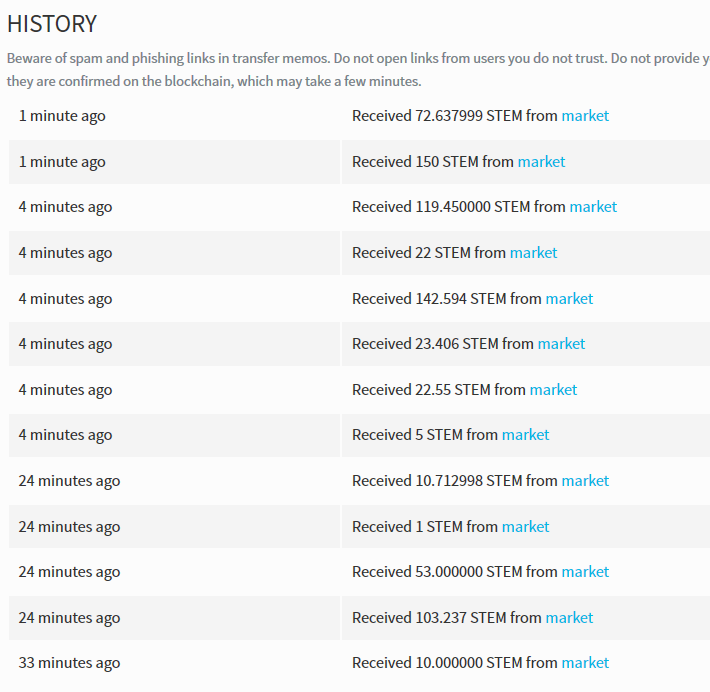The width and height of the screenshot is (710, 692).
Task: Open market link in 1 STEM row
Action: 525,527
